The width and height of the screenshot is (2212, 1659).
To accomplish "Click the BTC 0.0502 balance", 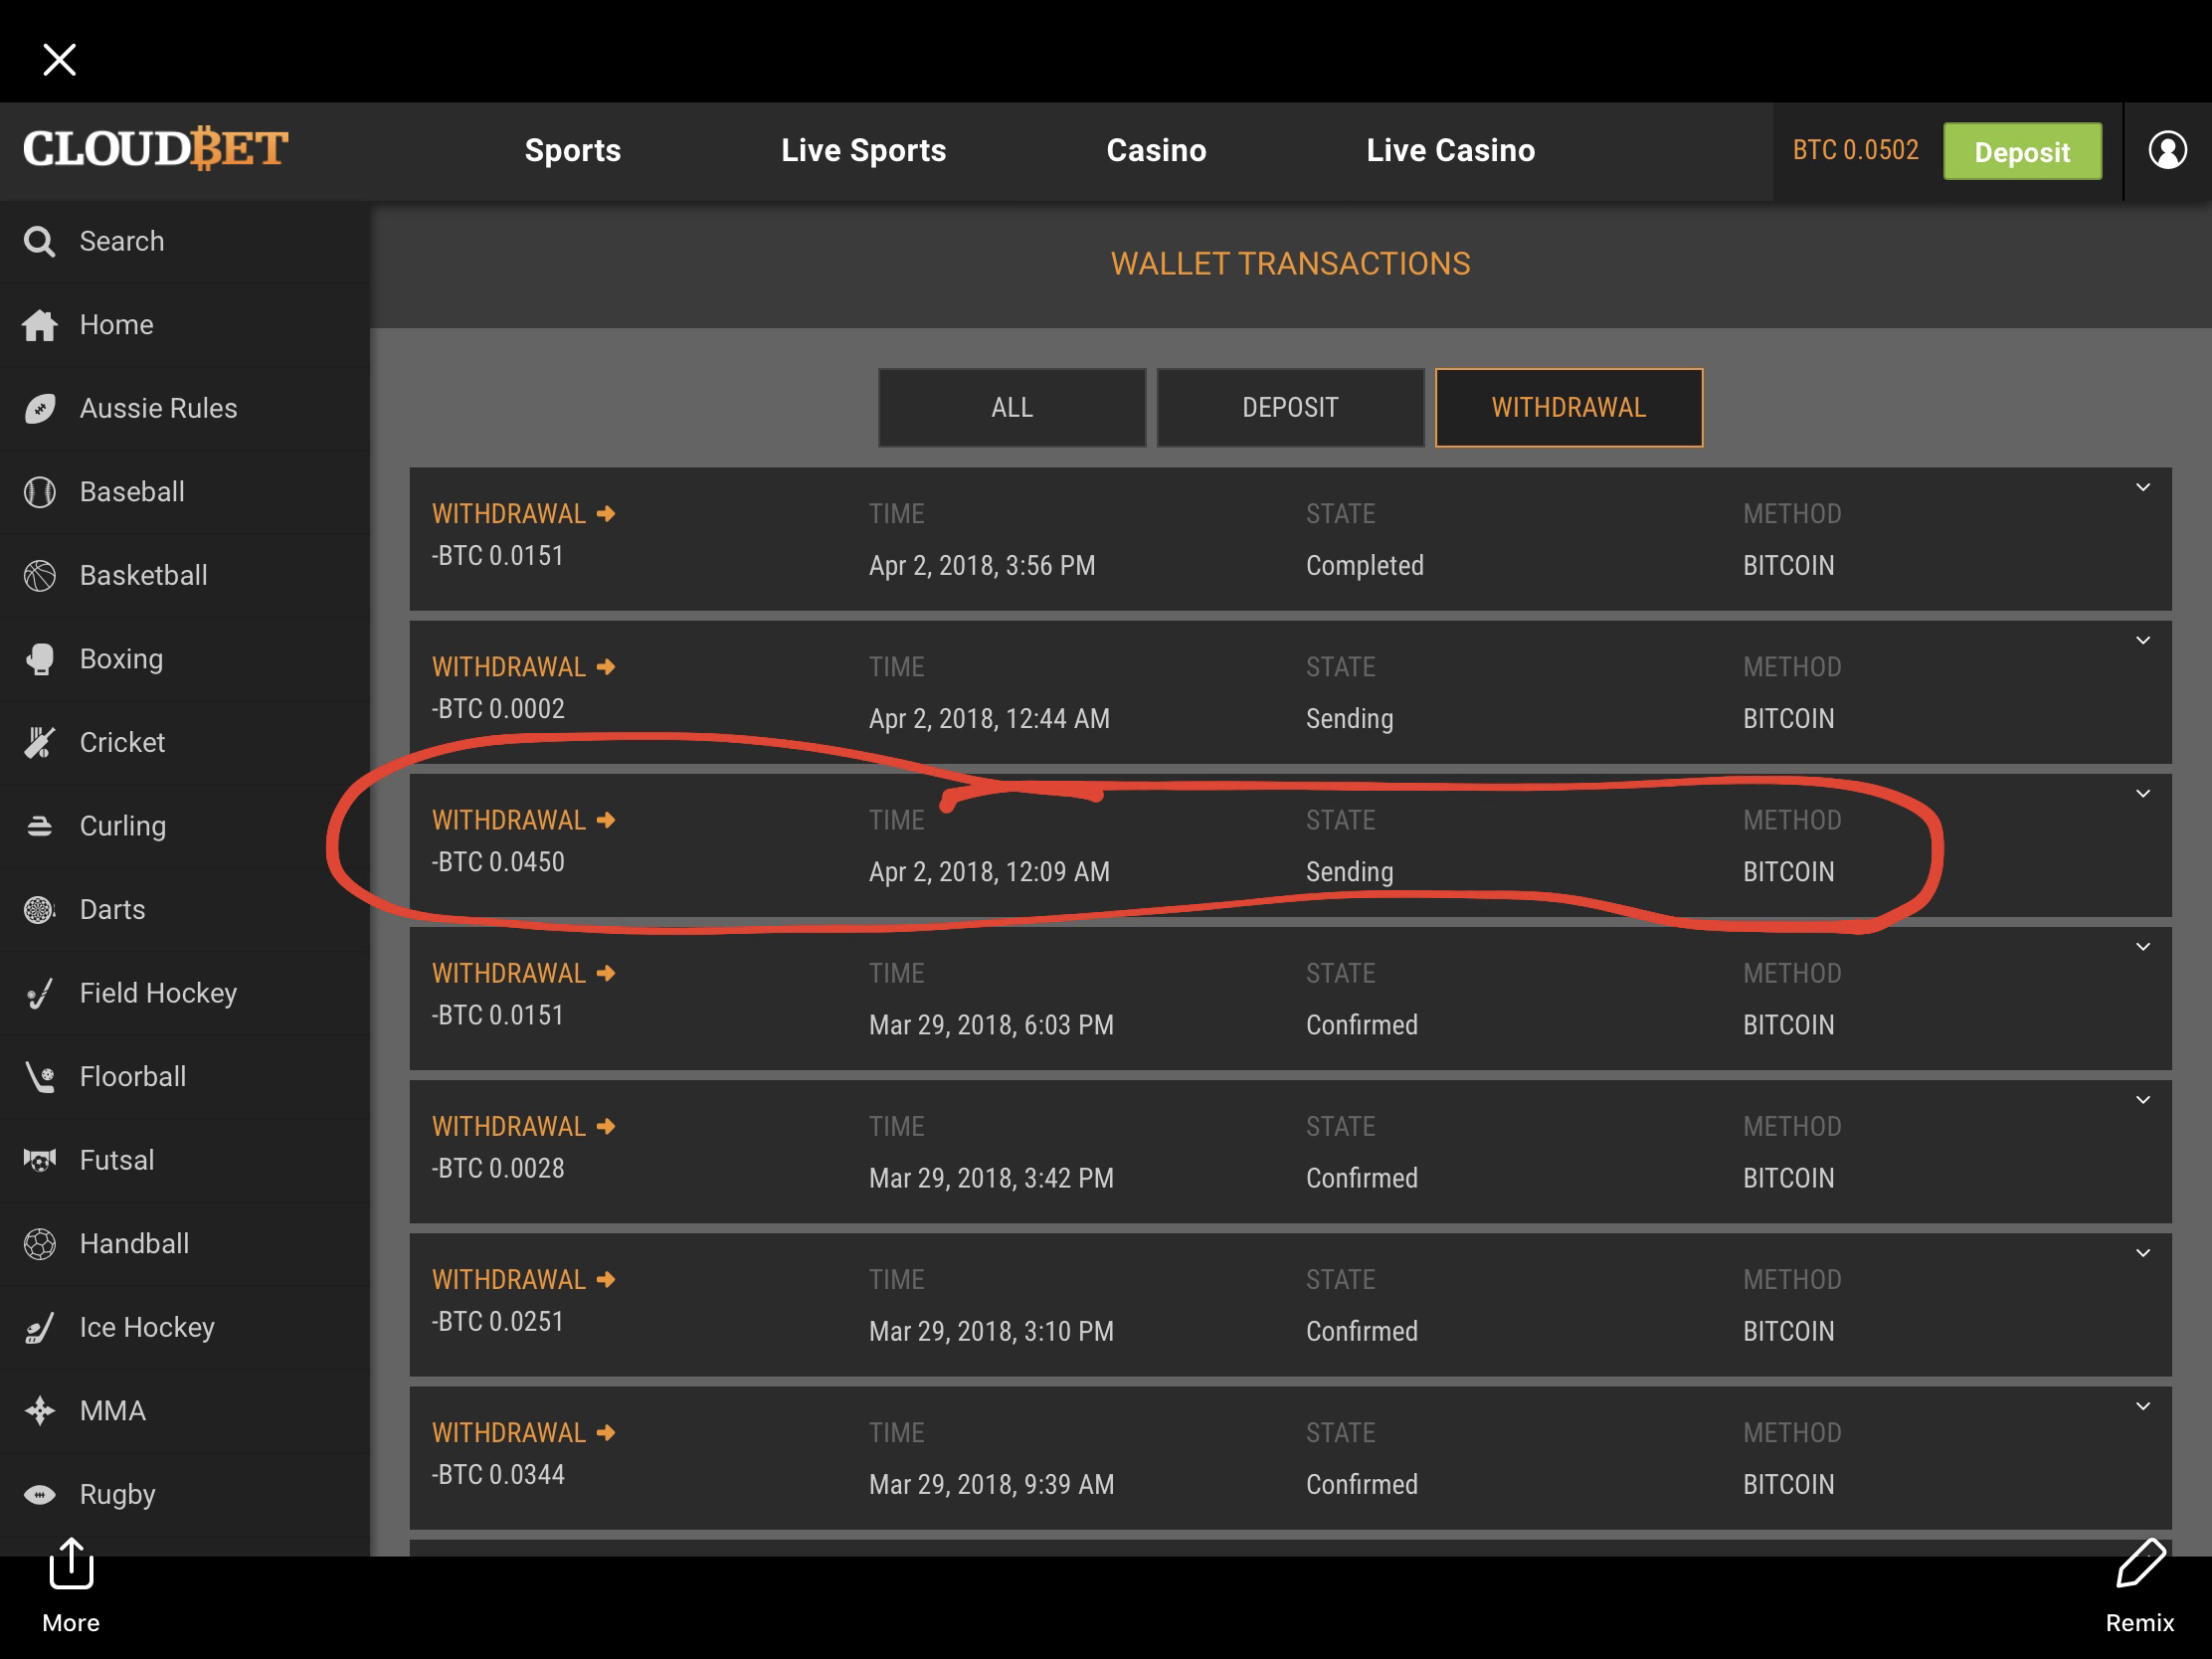I will [1855, 150].
